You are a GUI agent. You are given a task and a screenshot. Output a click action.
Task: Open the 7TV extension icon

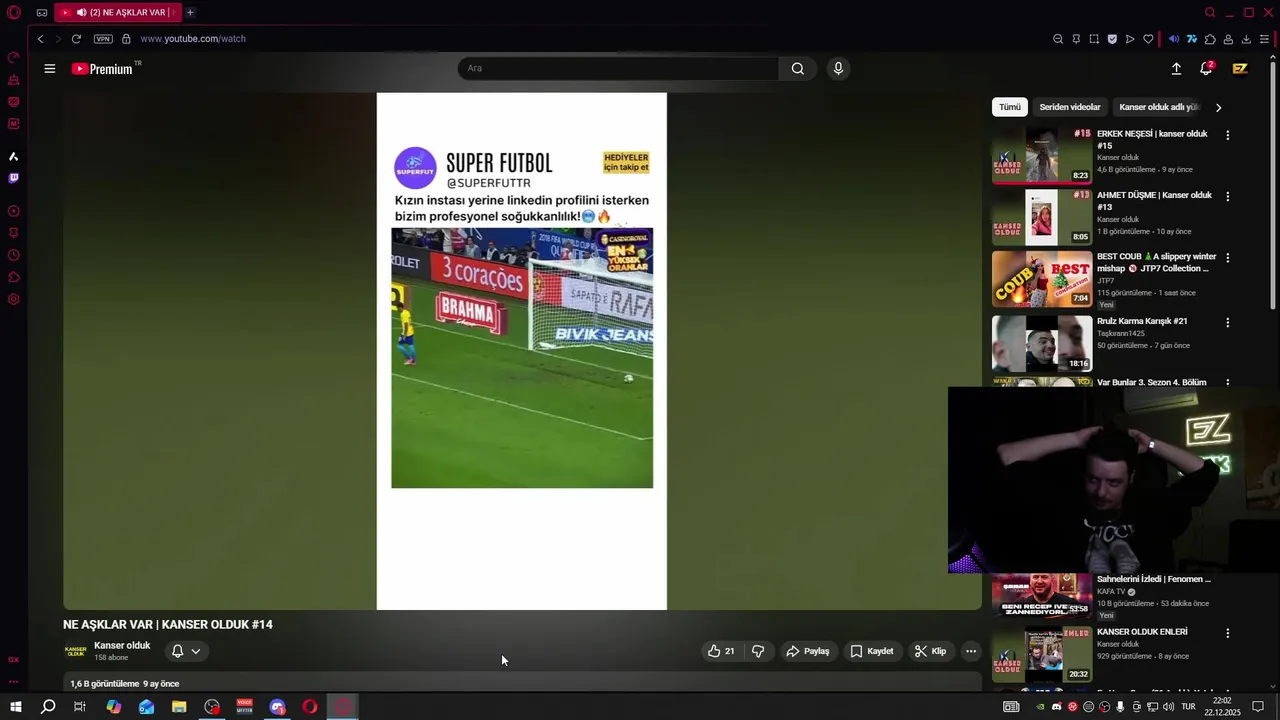(x=1192, y=39)
